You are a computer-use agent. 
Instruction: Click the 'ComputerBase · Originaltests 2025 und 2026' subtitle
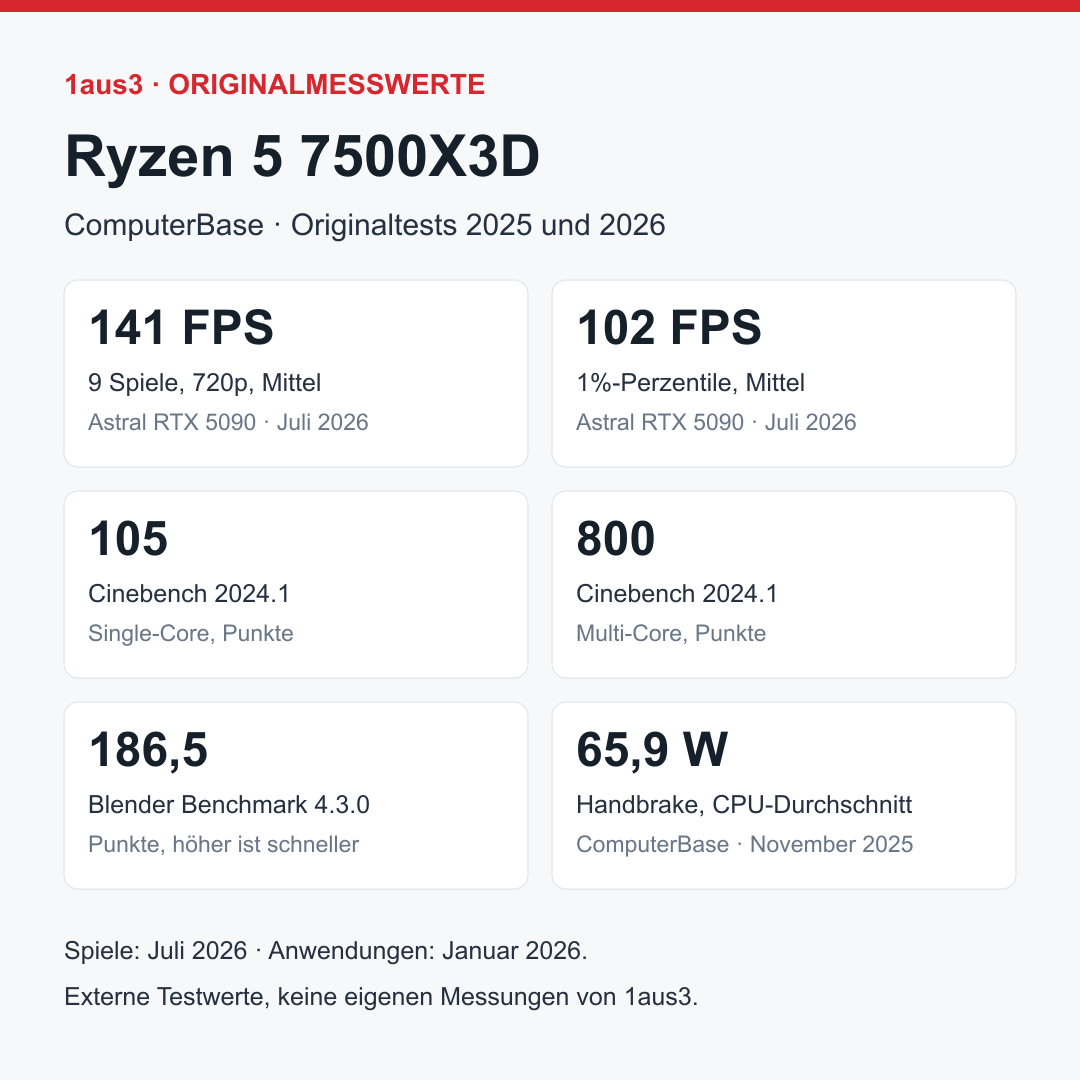pyautogui.click(x=365, y=225)
